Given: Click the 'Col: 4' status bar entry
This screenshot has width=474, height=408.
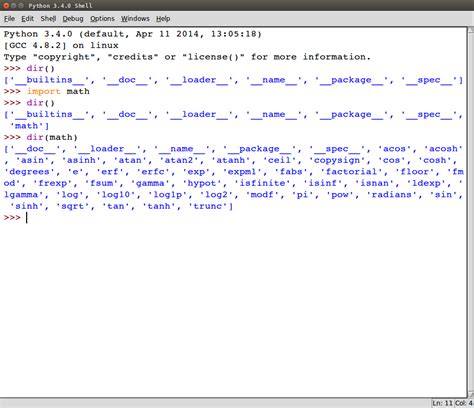Looking at the screenshot, I should [464, 403].
